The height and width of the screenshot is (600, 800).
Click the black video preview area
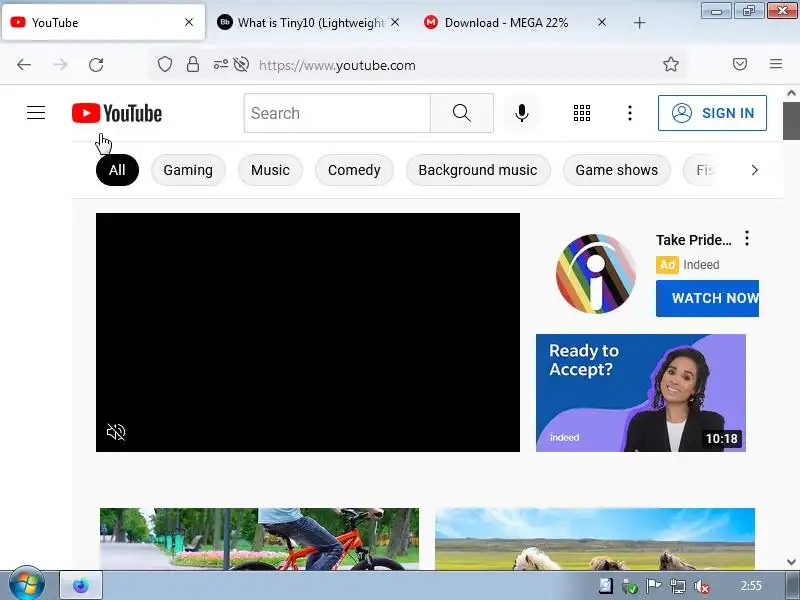[308, 332]
